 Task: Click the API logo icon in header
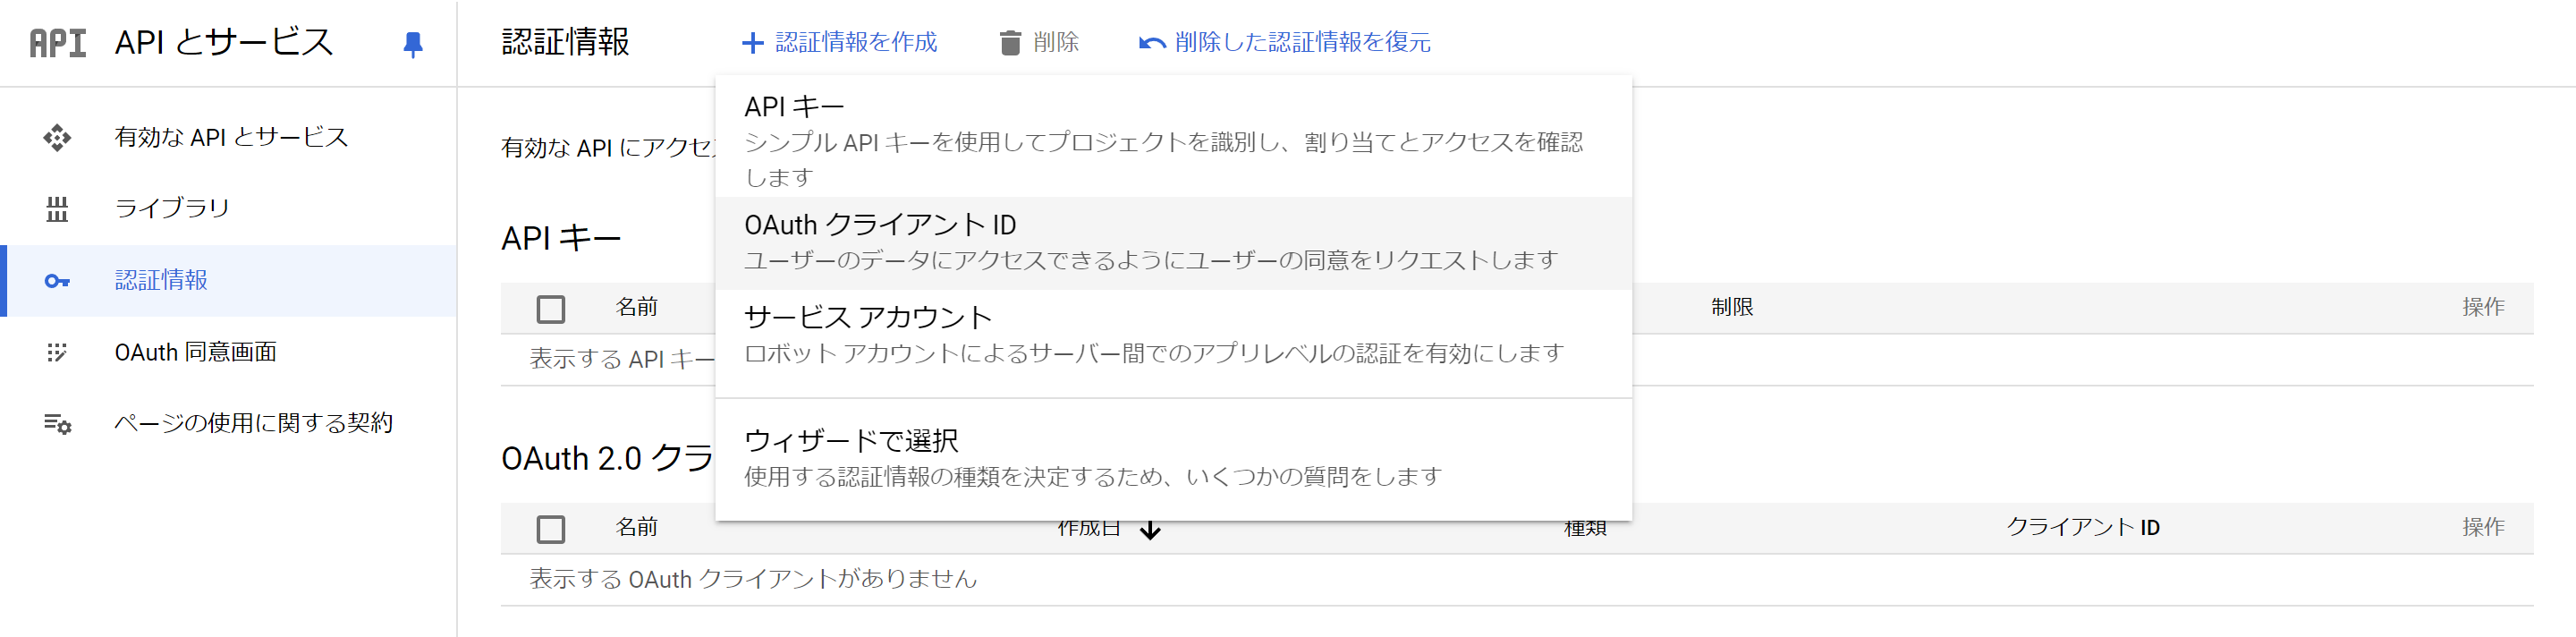(x=57, y=43)
